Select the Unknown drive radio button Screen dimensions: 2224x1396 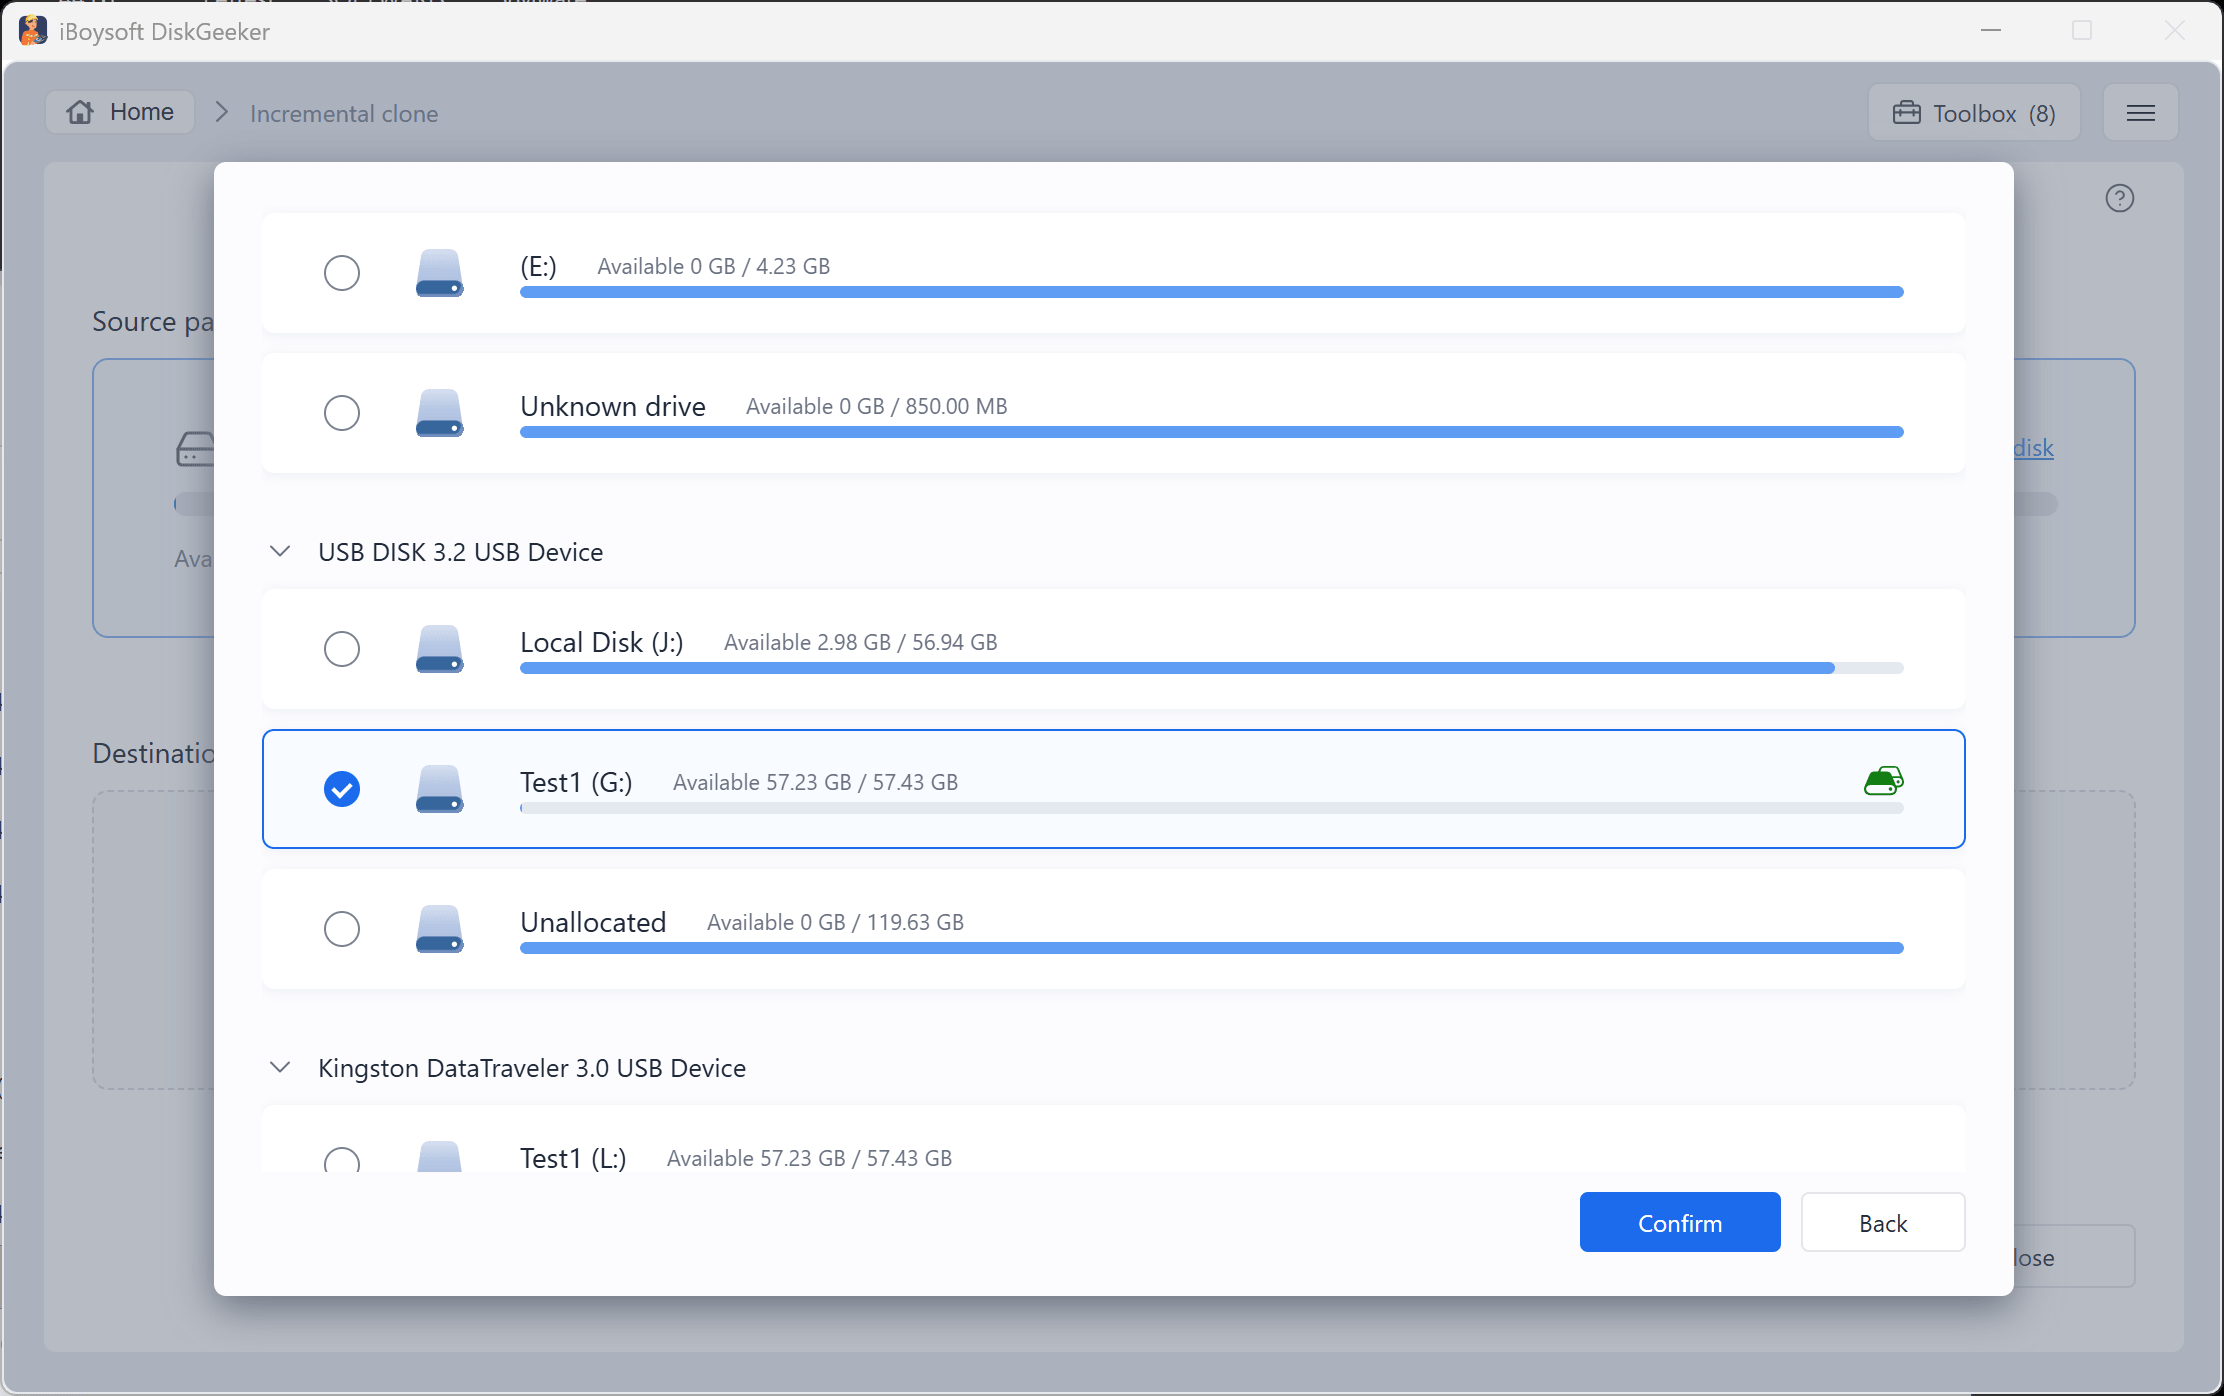pos(342,413)
